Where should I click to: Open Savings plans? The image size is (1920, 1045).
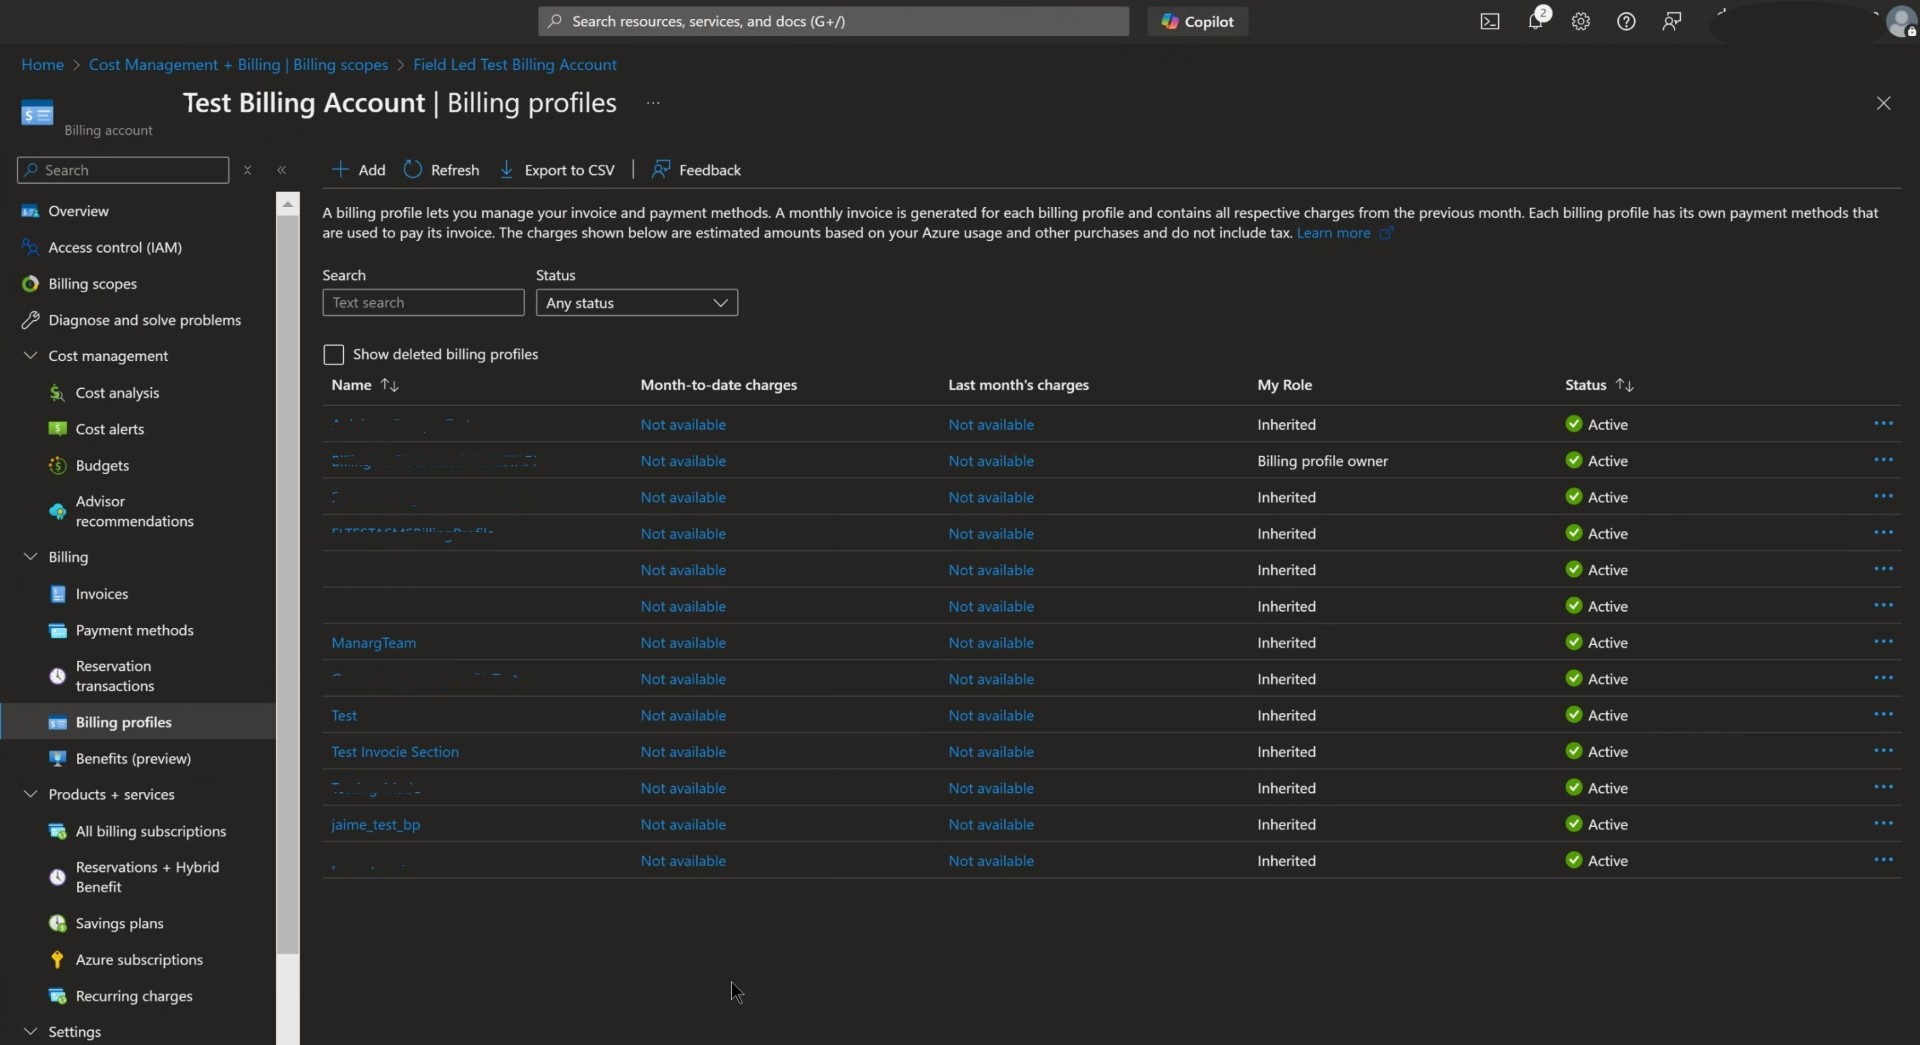tap(119, 923)
